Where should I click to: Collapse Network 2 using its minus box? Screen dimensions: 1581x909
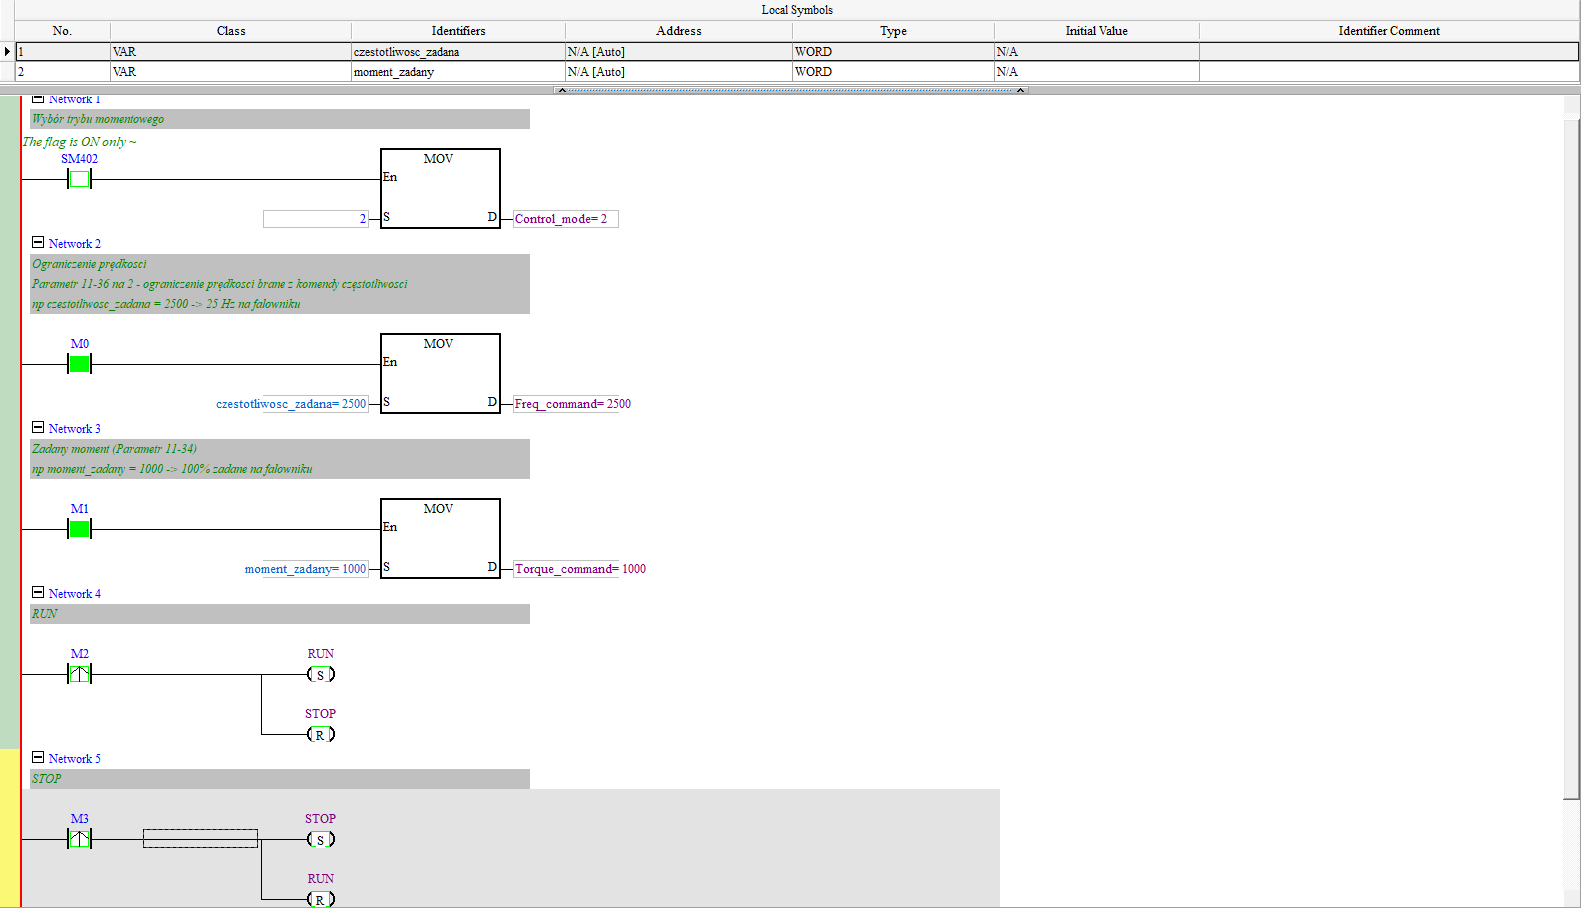[38, 243]
